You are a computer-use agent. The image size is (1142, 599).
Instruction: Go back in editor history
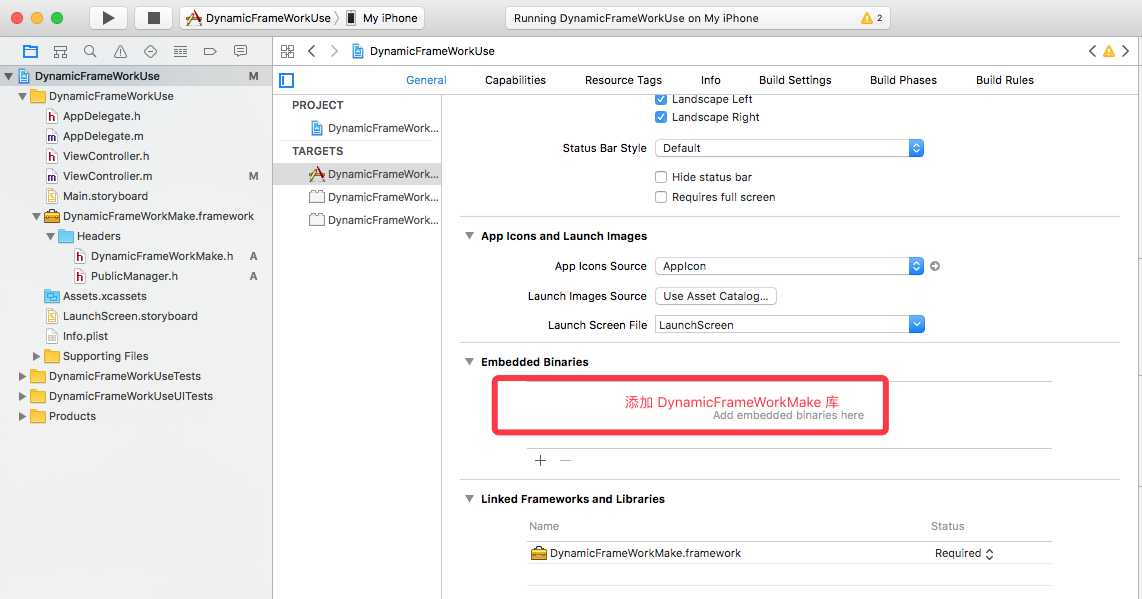tap(312, 51)
